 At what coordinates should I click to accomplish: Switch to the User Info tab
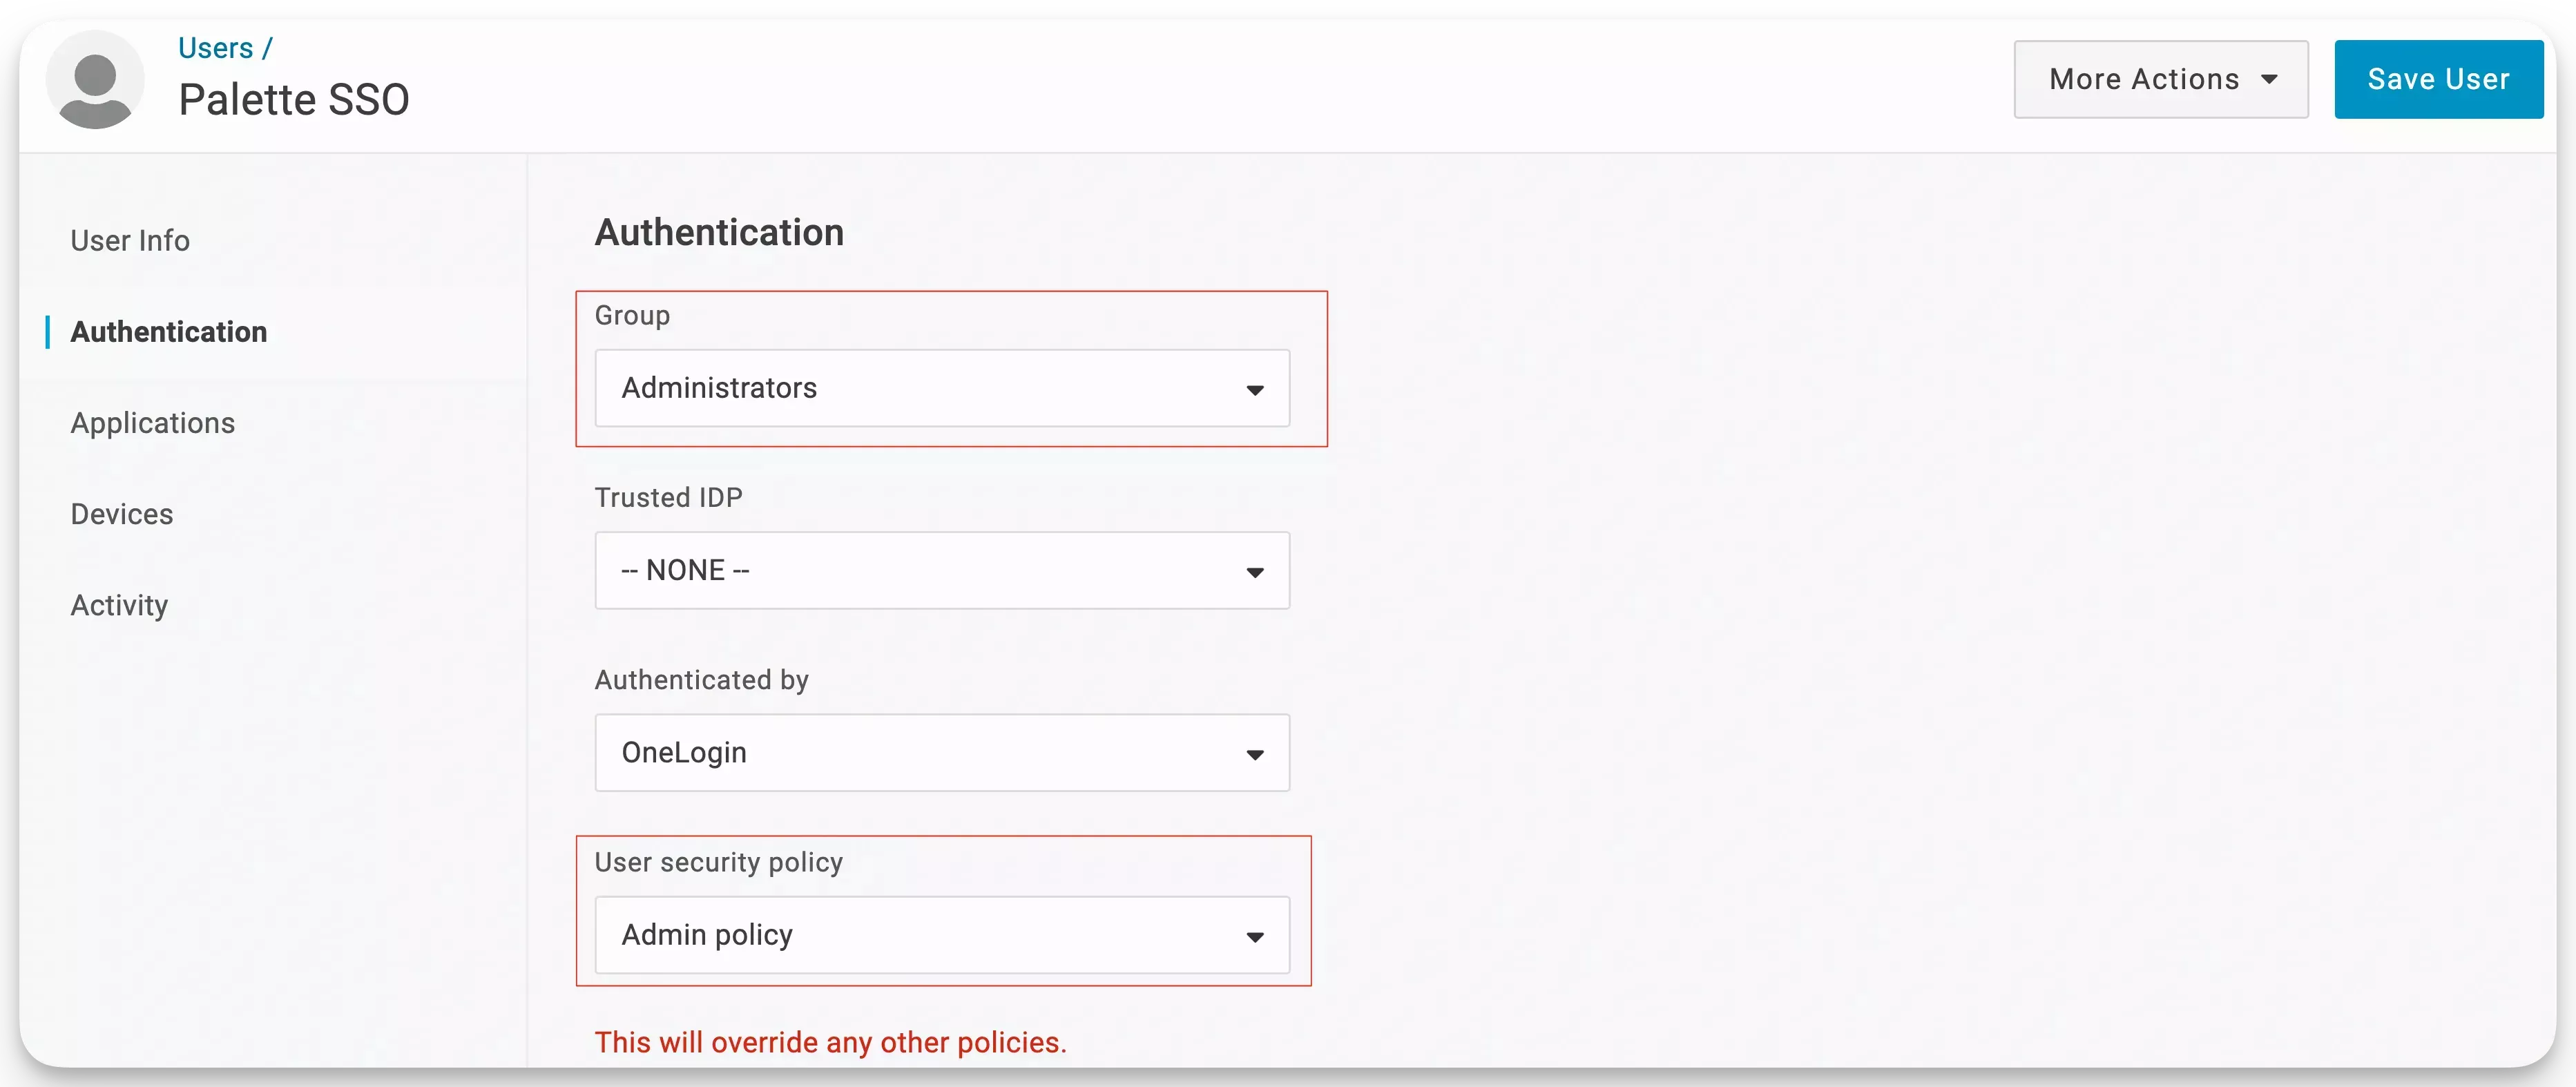(x=130, y=241)
